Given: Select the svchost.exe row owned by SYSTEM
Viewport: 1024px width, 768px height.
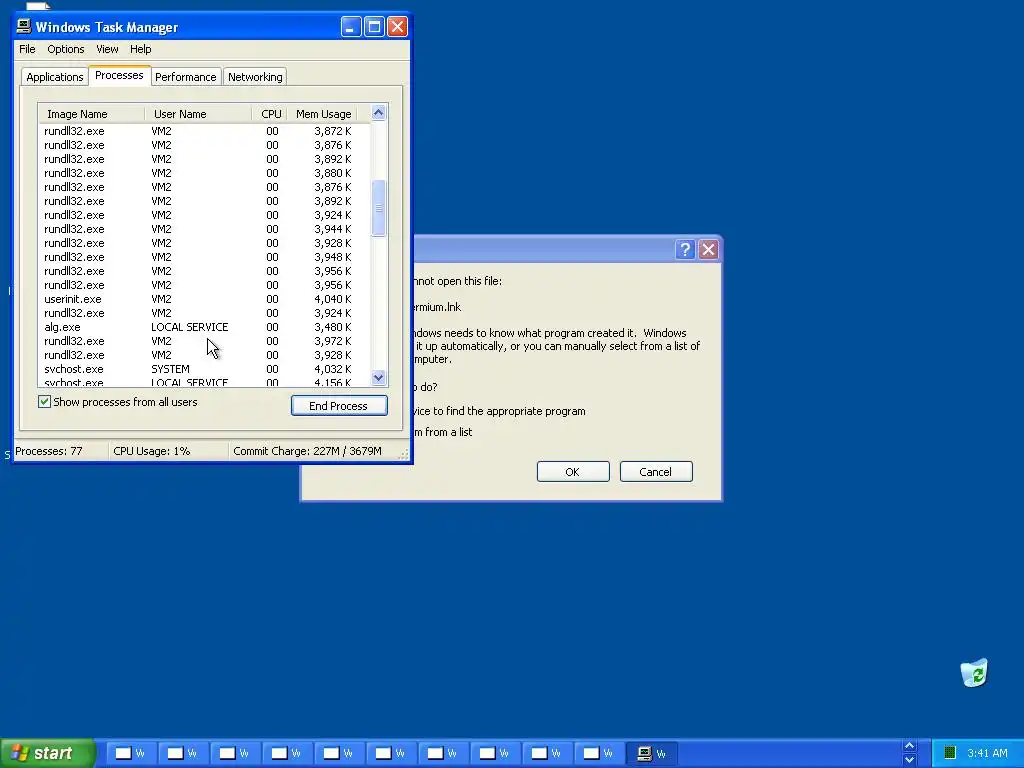Looking at the screenshot, I should tap(204, 369).
